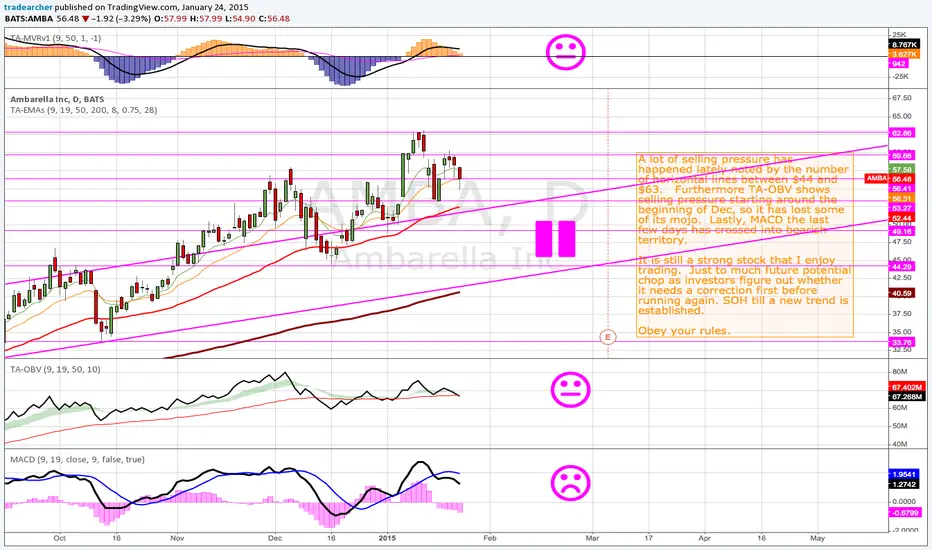Click the 50M tick on OBV axis
This screenshot has width=932, height=550.
pyautogui.click(x=899, y=426)
